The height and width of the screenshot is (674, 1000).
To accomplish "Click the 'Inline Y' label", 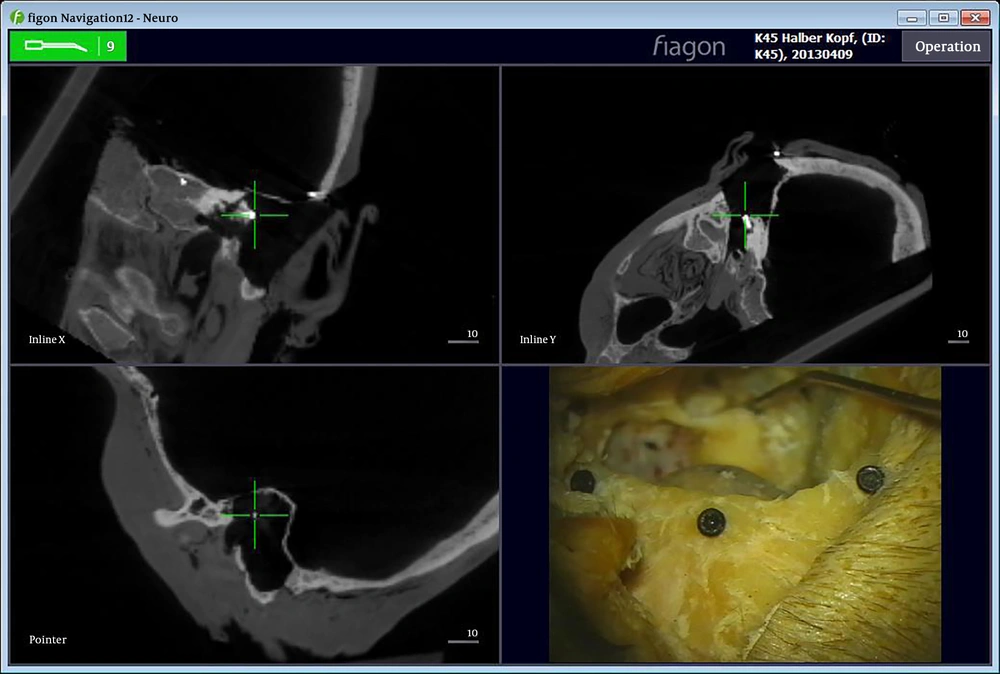I will tap(538, 339).
